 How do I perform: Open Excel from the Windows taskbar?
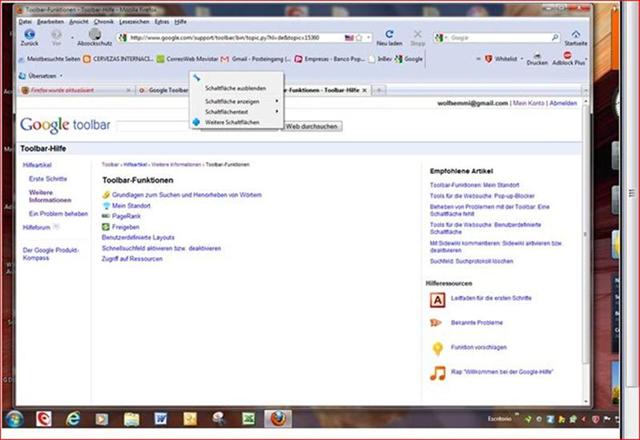(248, 419)
